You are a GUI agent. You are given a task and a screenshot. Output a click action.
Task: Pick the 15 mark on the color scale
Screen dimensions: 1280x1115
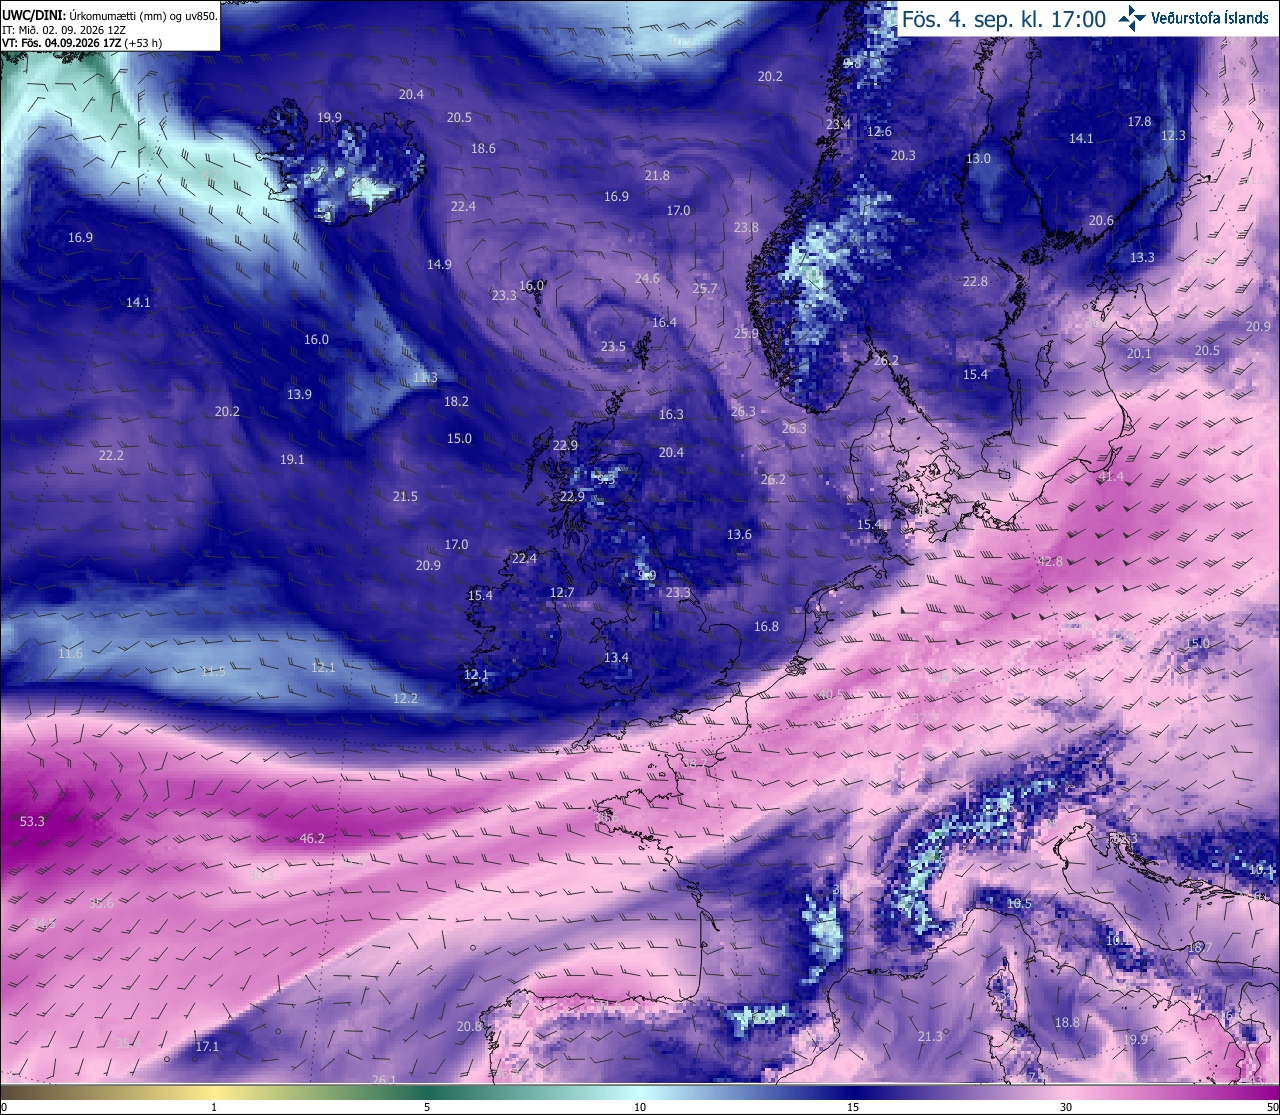click(853, 1107)
